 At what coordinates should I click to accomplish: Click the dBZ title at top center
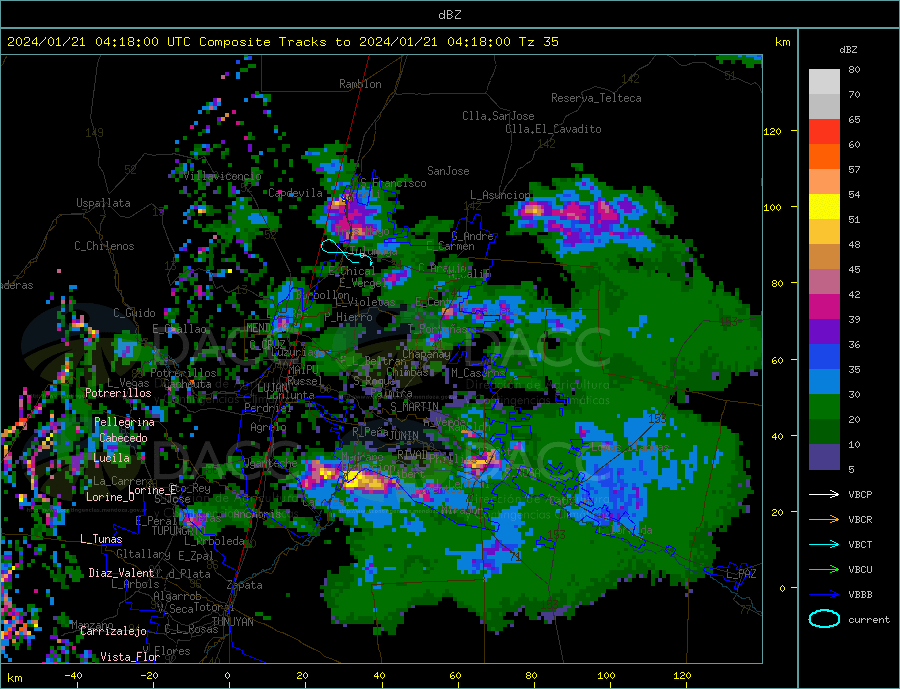click(x=449, y=15)
